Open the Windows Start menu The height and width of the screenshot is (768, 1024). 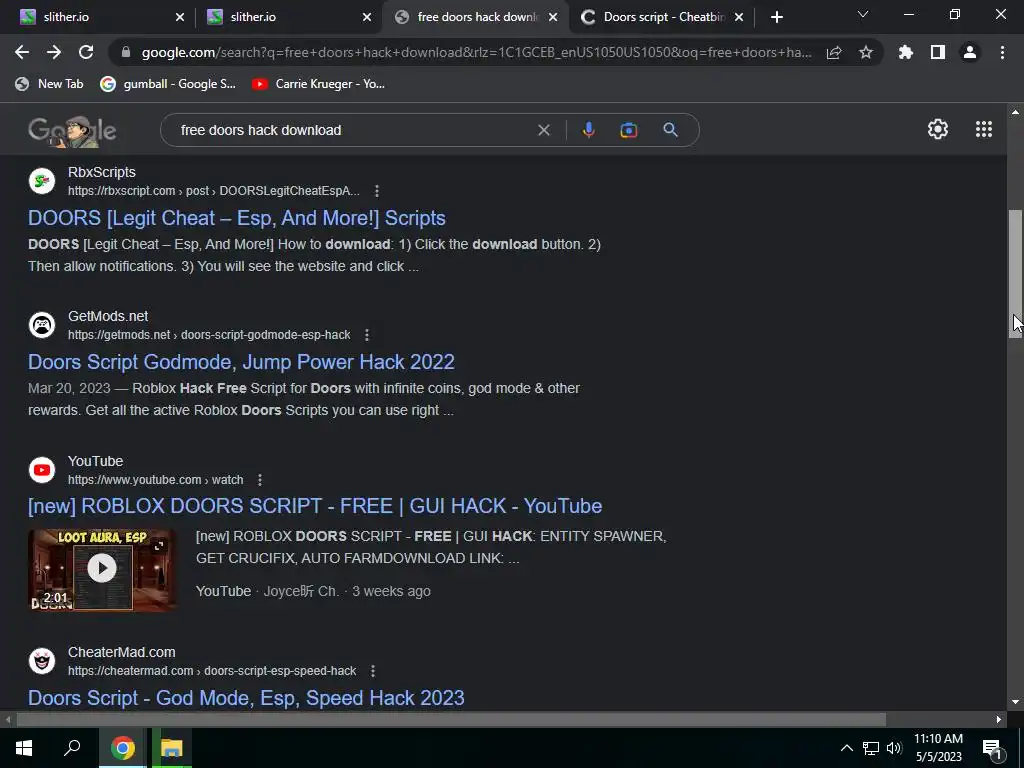24,748
